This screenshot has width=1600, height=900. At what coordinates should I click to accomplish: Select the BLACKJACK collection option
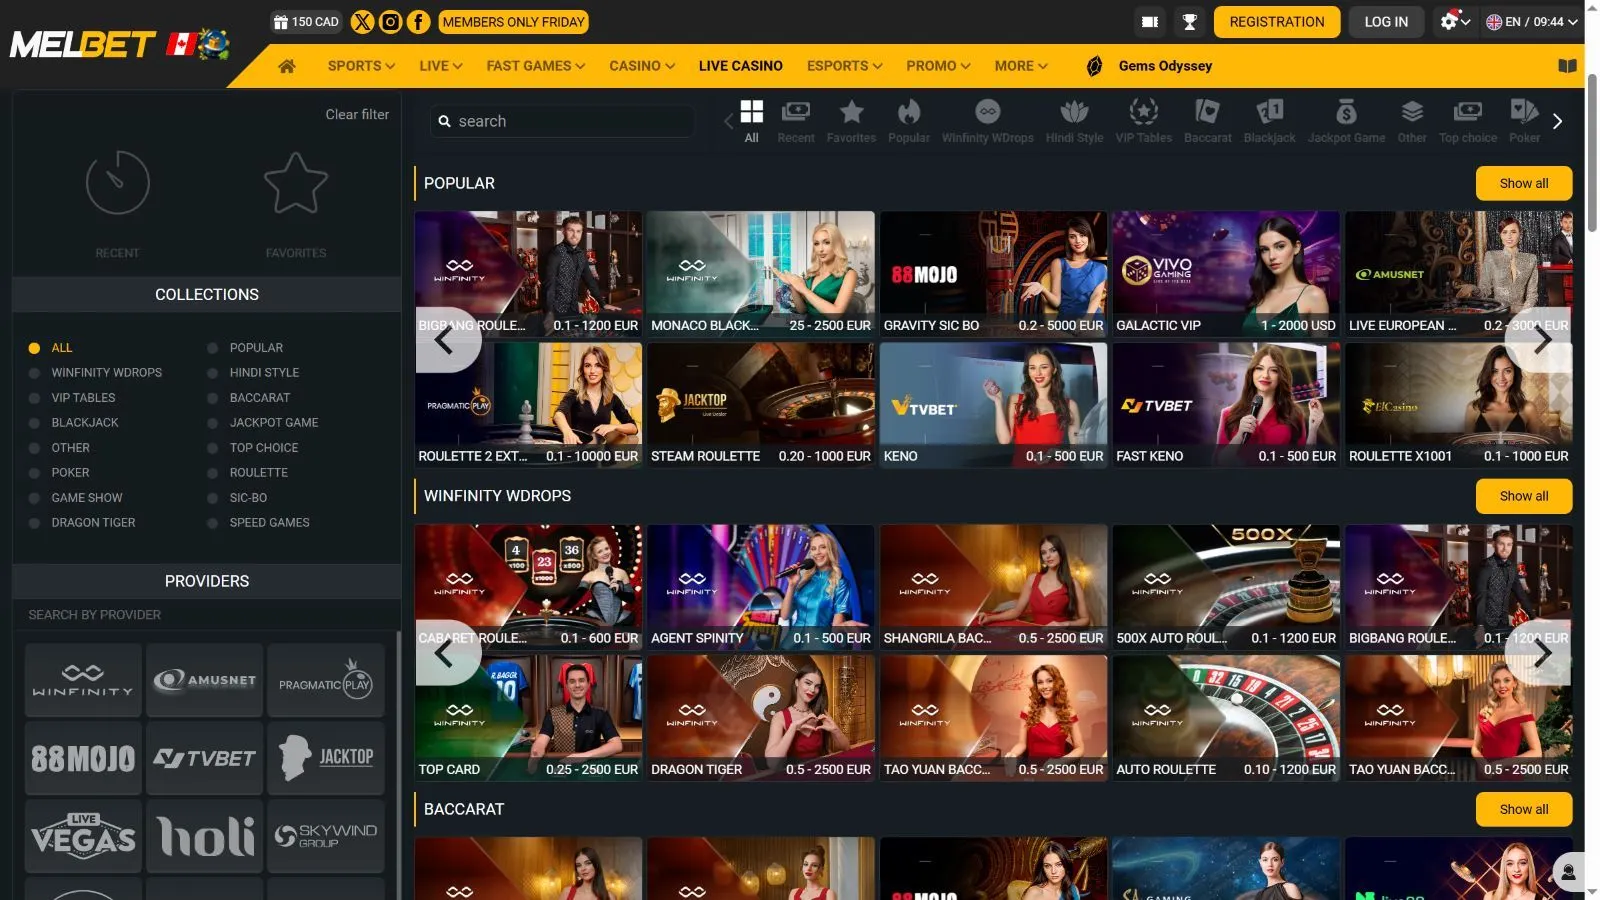(73, 423)
